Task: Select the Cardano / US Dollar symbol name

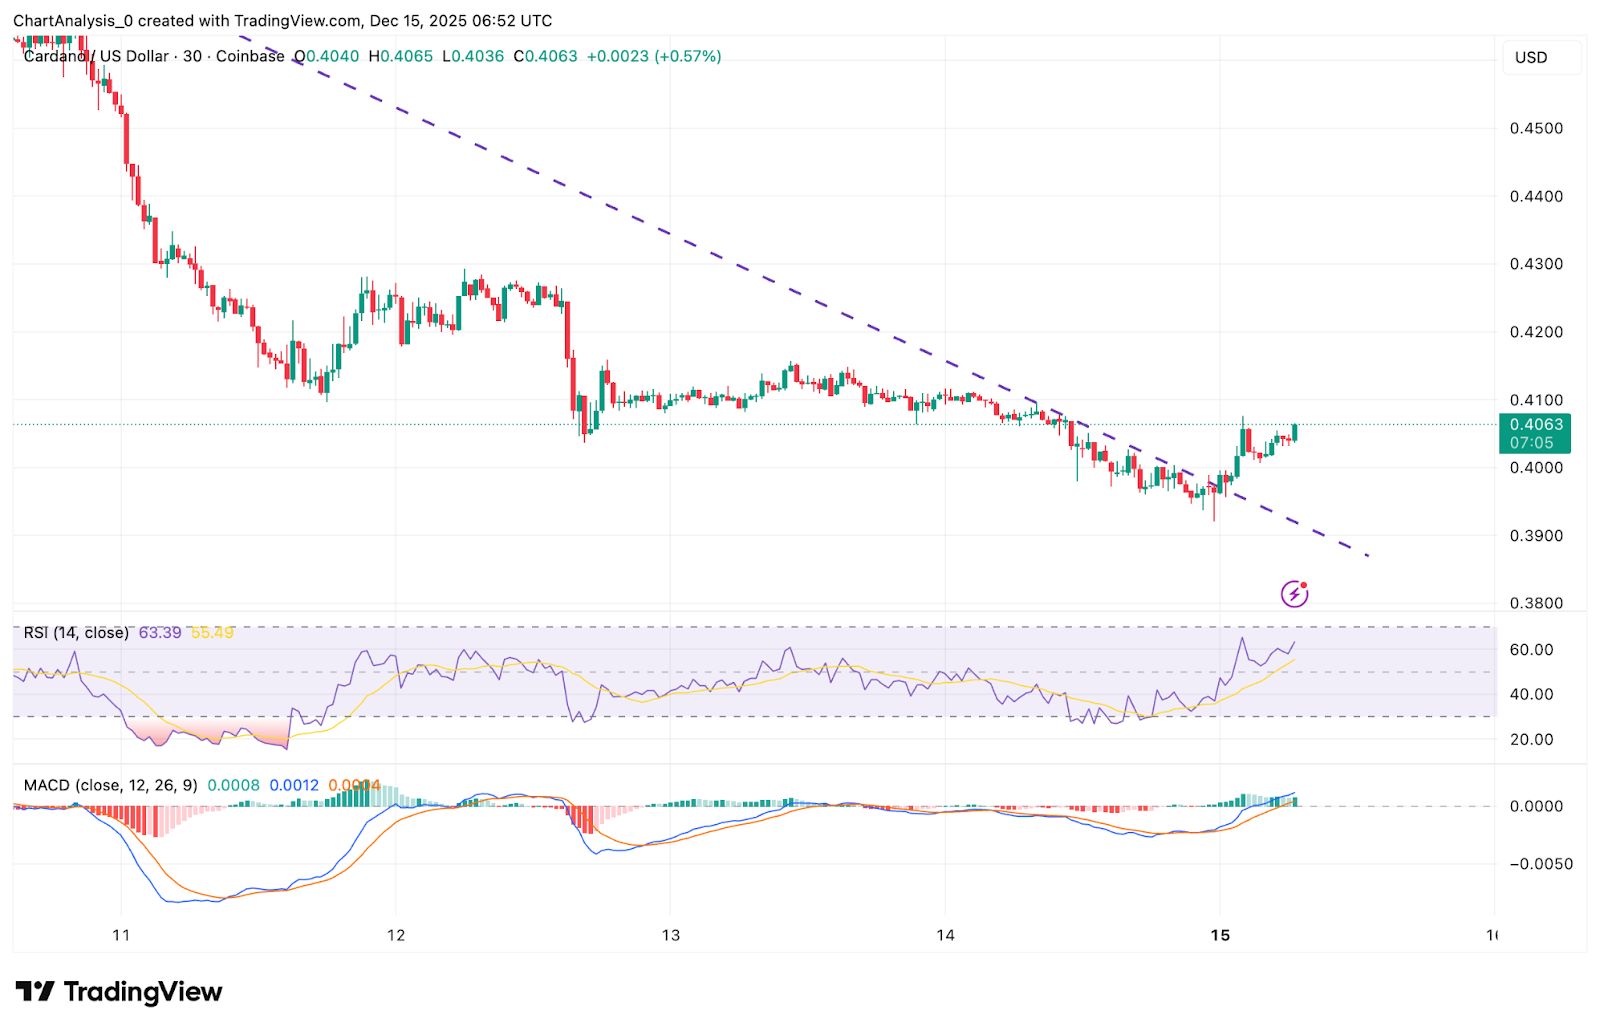Action: [x=95, y=57]
